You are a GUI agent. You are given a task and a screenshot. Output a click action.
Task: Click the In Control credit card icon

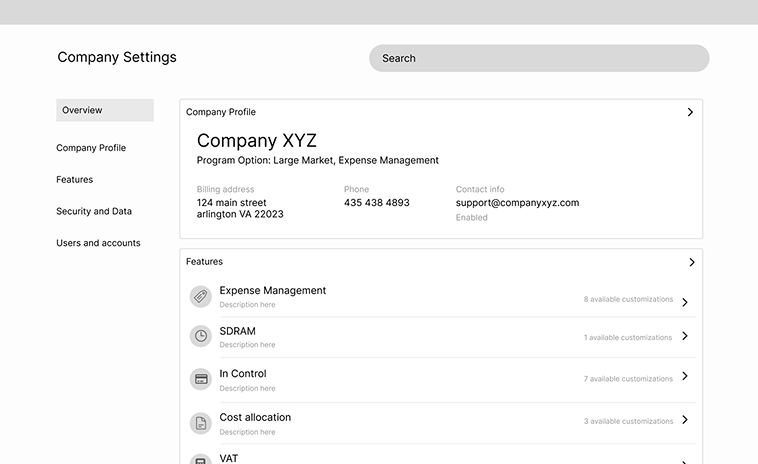(201, 379)
